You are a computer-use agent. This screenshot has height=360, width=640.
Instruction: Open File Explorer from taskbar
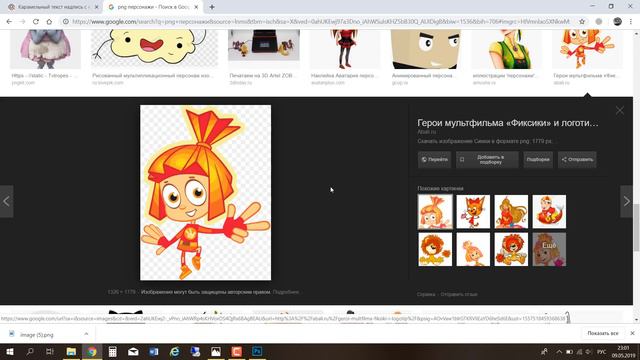point(71,351)
